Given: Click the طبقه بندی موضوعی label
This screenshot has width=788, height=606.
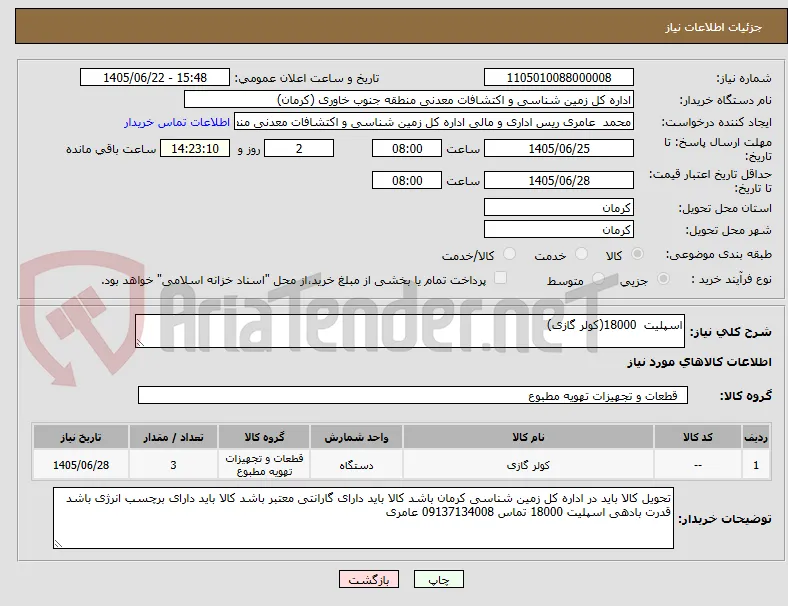Looking at the screenshot, I should click(x=719, y=254).
